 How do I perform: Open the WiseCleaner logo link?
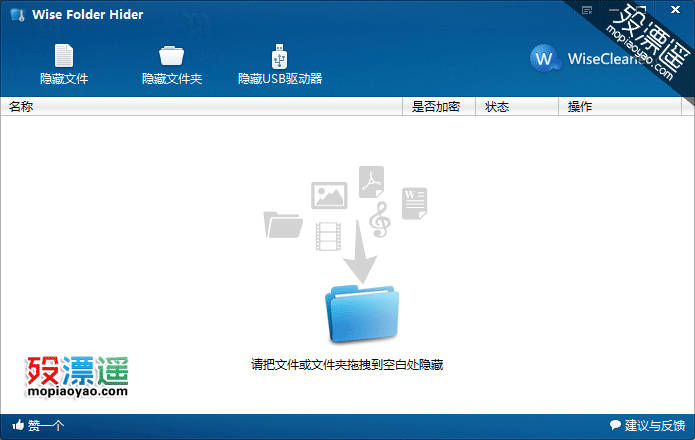pyautogui.click(x=587, y=58)
